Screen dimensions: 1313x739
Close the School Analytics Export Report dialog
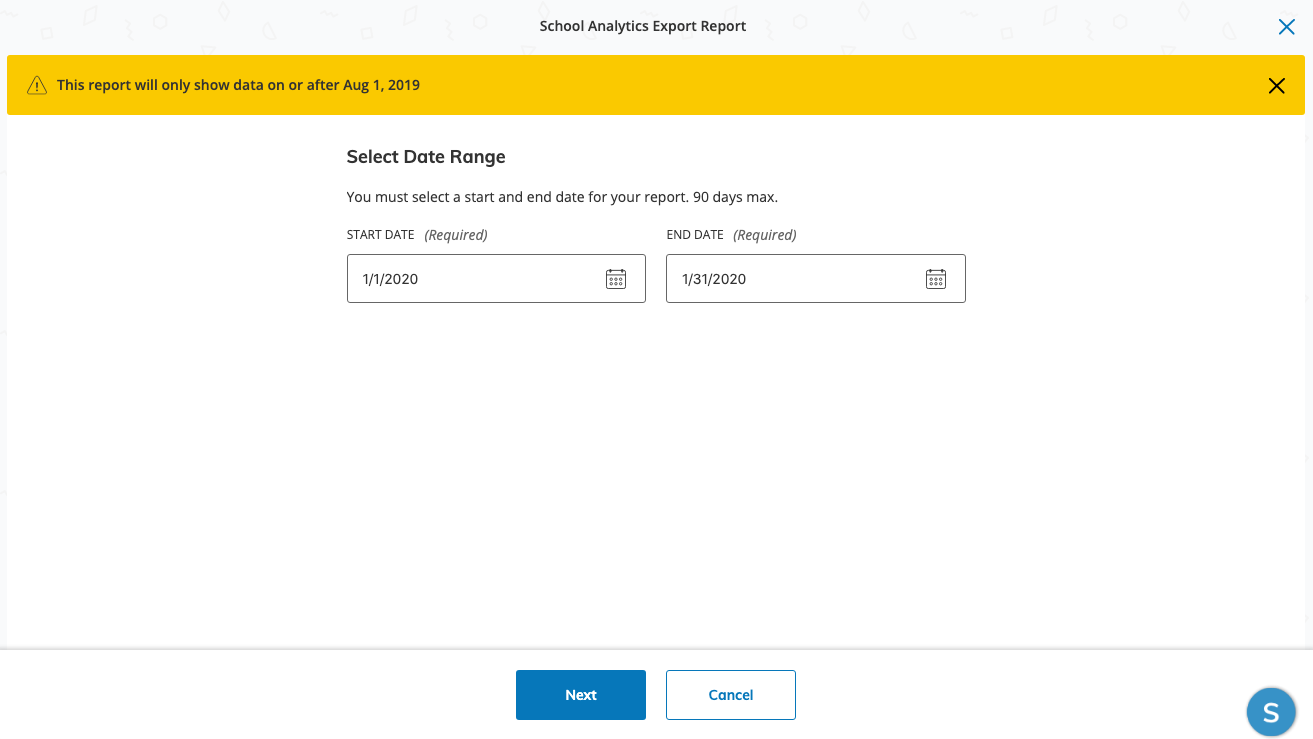pyautogui.click(x=1286, y=27)
